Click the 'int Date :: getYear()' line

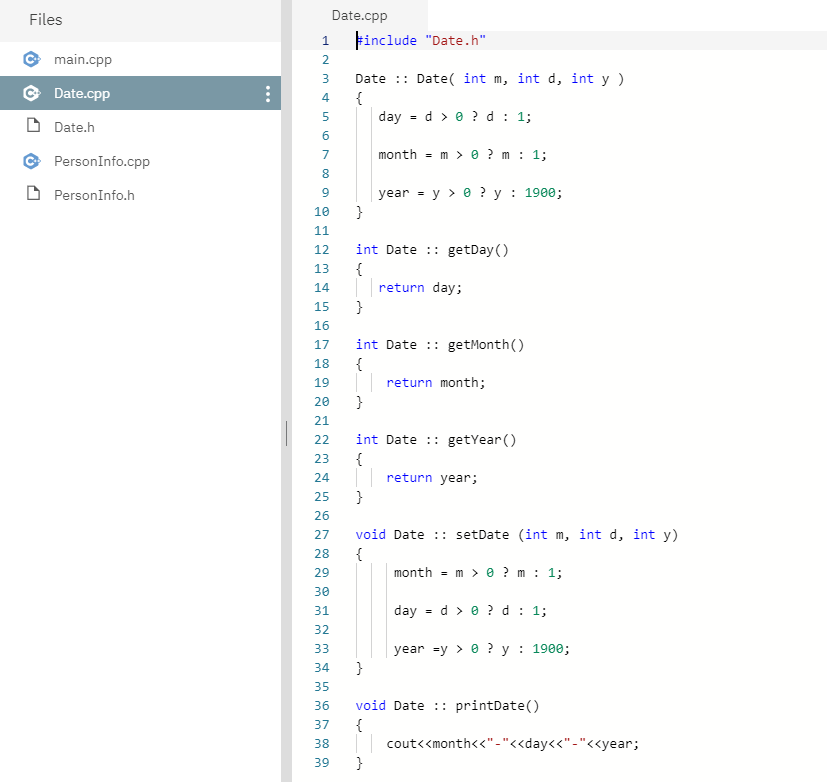pyautogui.click(x=436, y=439)
